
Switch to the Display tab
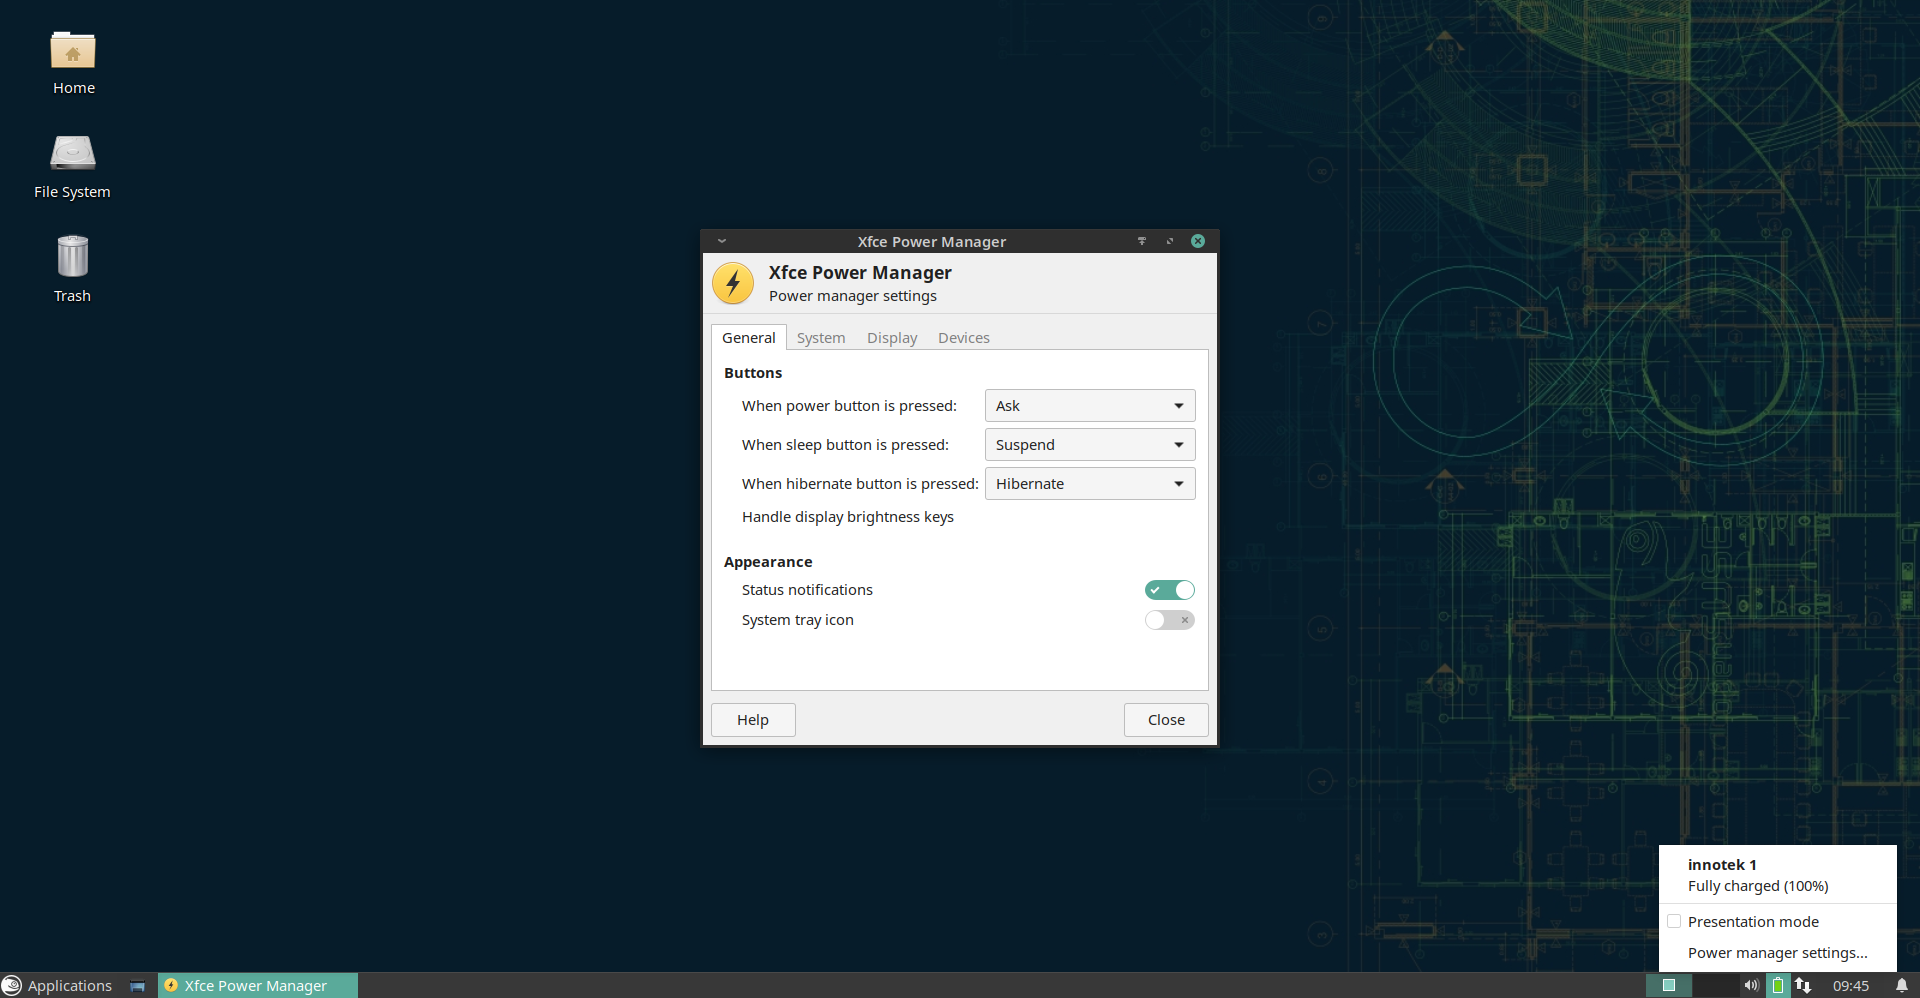pyautogui.click(x=891, y=338)
